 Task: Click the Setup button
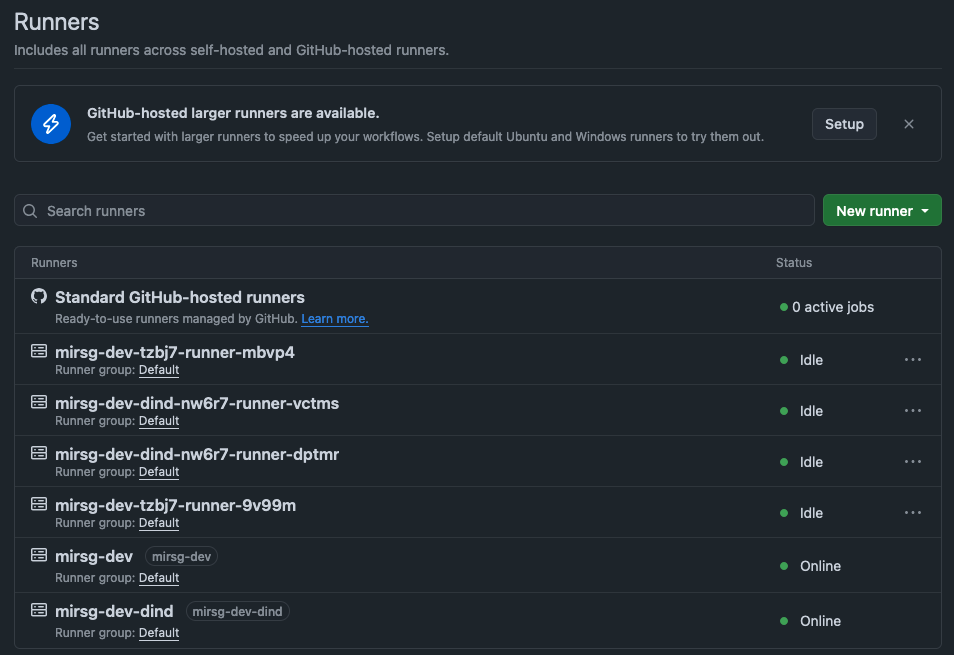click(844, 124)
